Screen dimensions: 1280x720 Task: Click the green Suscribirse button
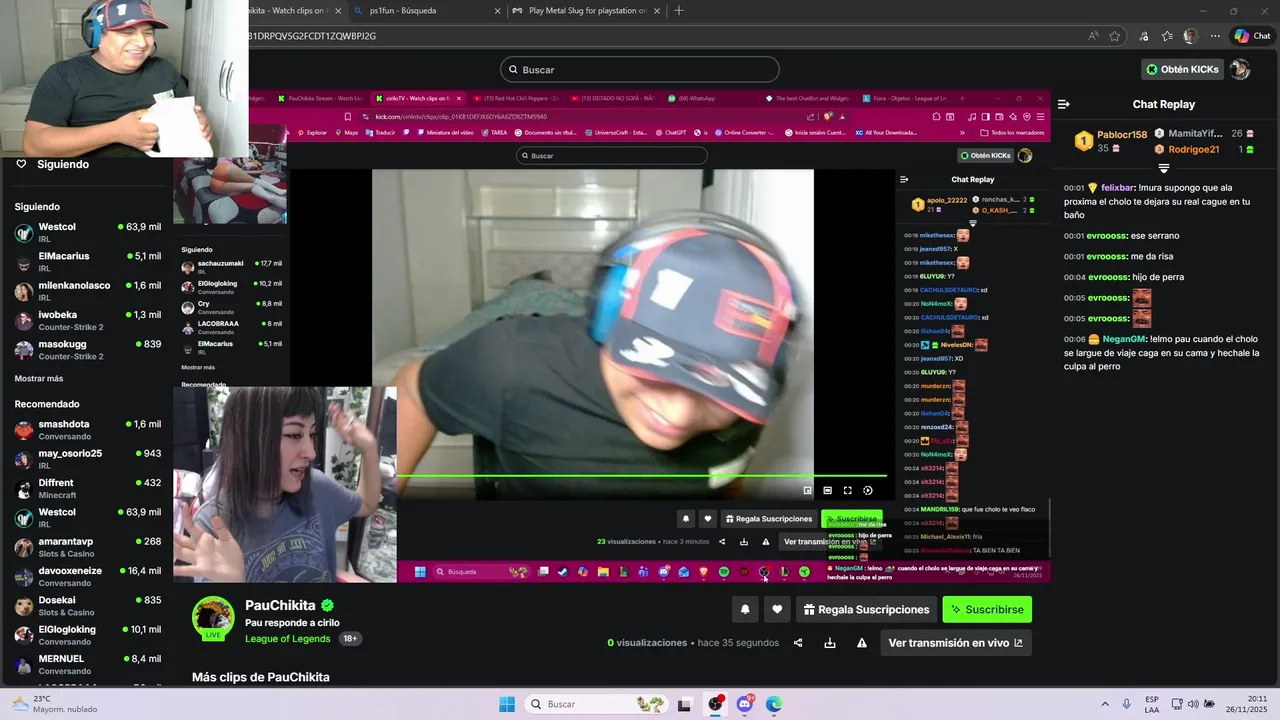pyautogui.click(x=987, y=609)
